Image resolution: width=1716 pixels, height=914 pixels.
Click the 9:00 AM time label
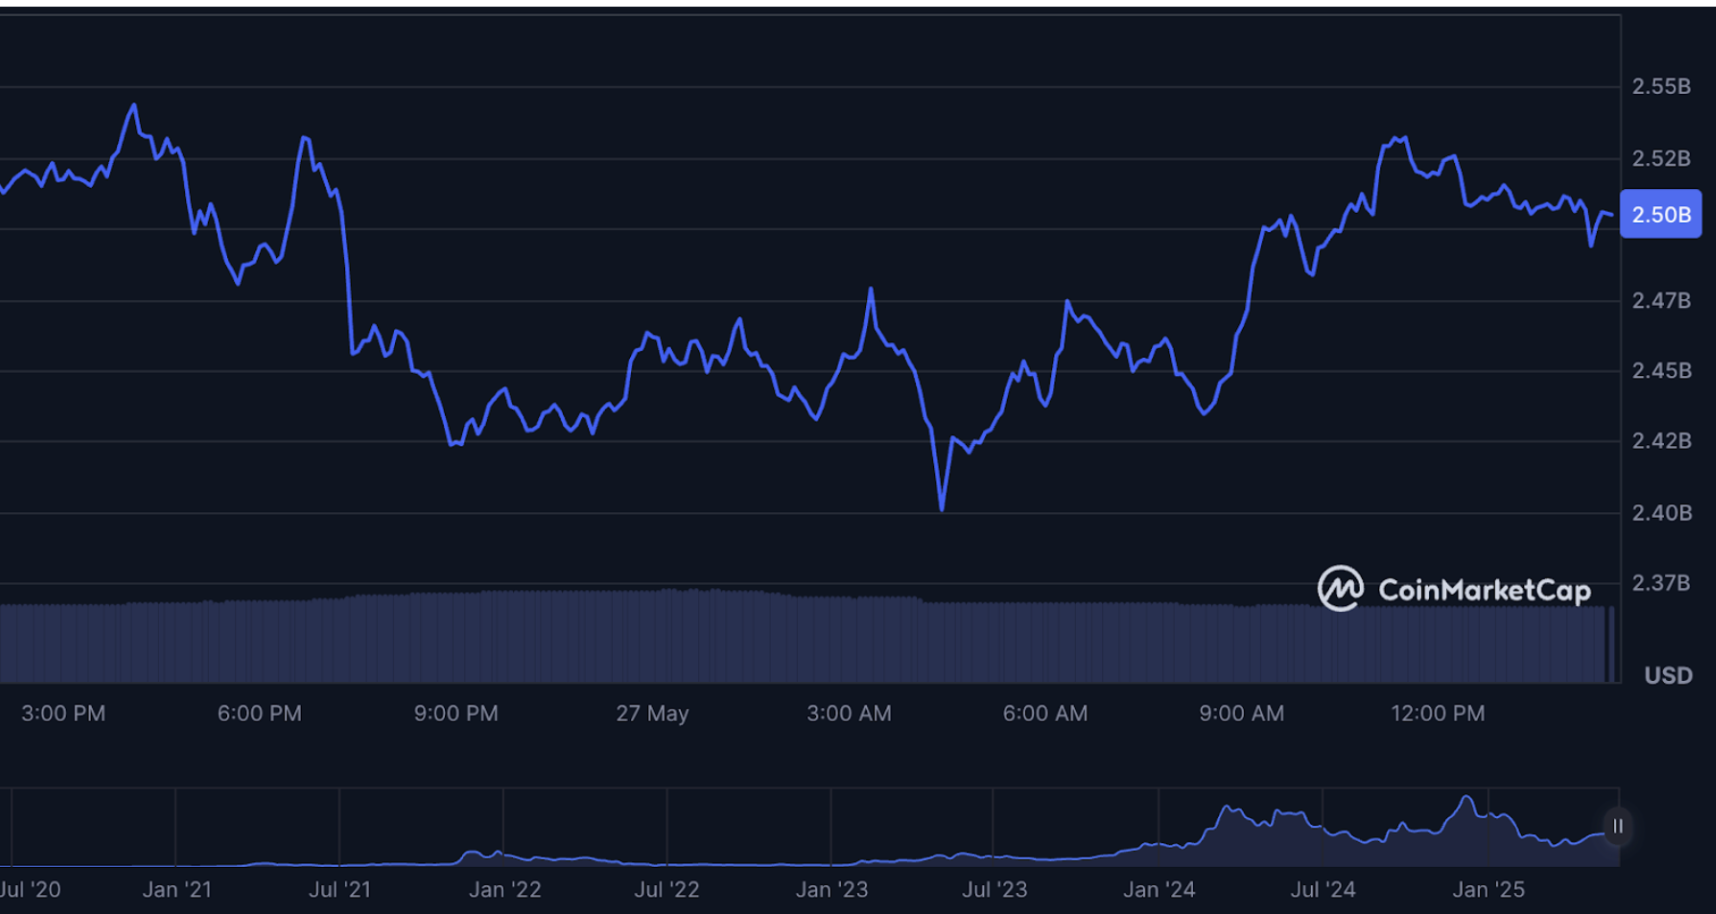tap(1242, 713)
